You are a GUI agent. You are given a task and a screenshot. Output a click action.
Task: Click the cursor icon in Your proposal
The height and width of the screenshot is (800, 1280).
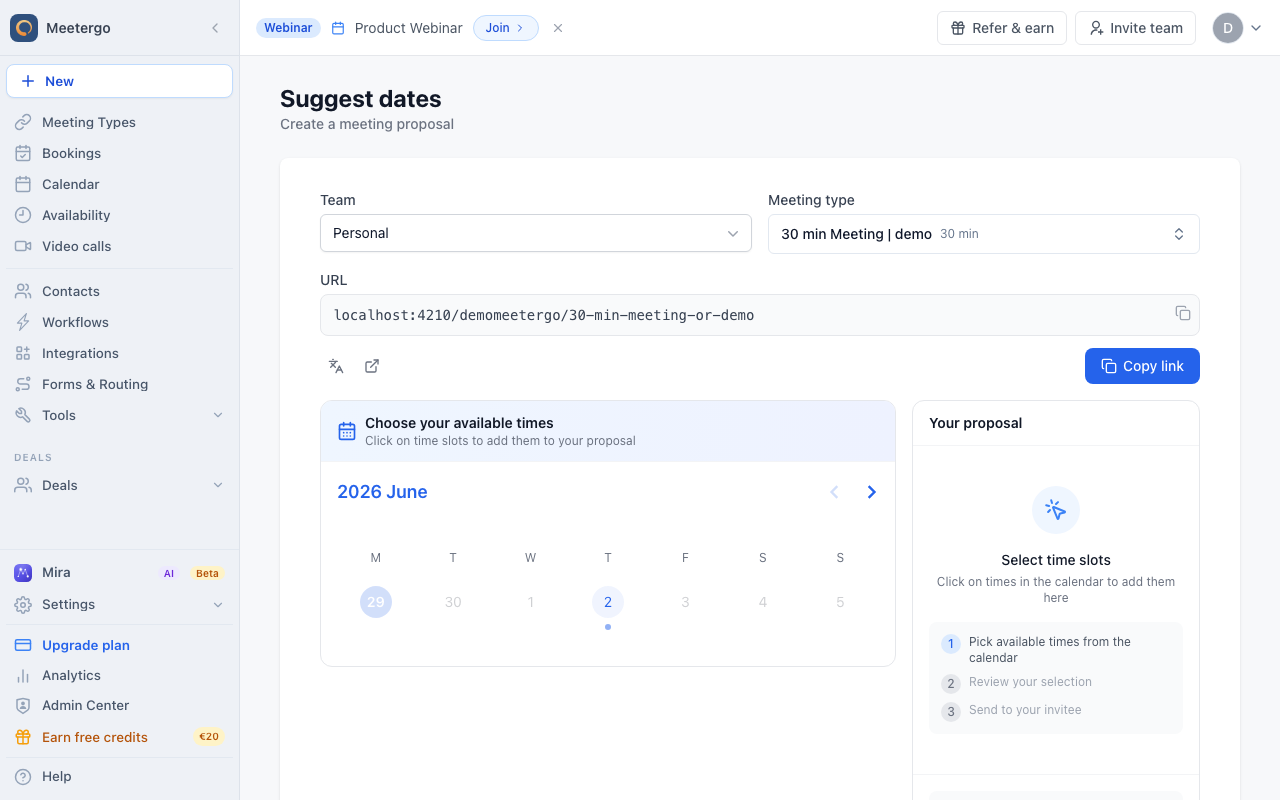click(1056, 510)
